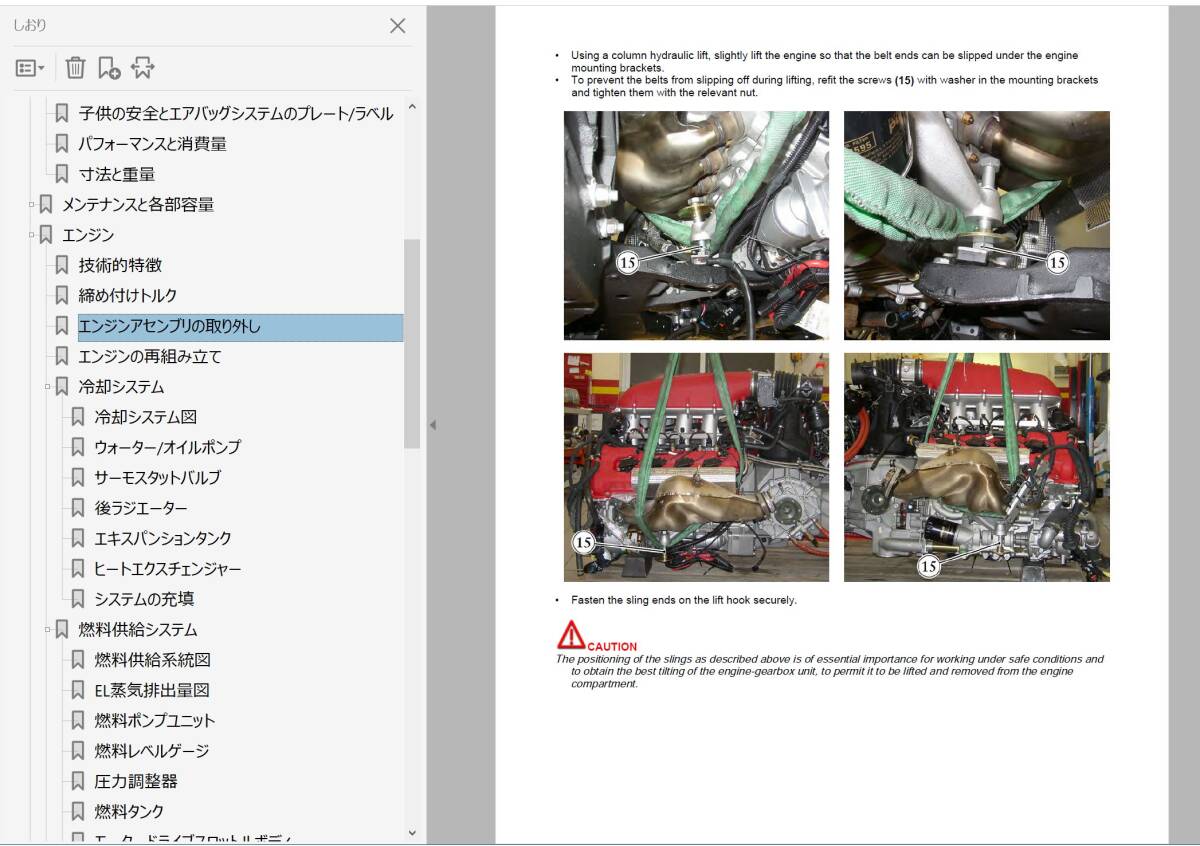Open bookmark エンジンの再組み立て
Image resolution: width=1200 pixels, height=846 pixels.
tap(150, 356)
